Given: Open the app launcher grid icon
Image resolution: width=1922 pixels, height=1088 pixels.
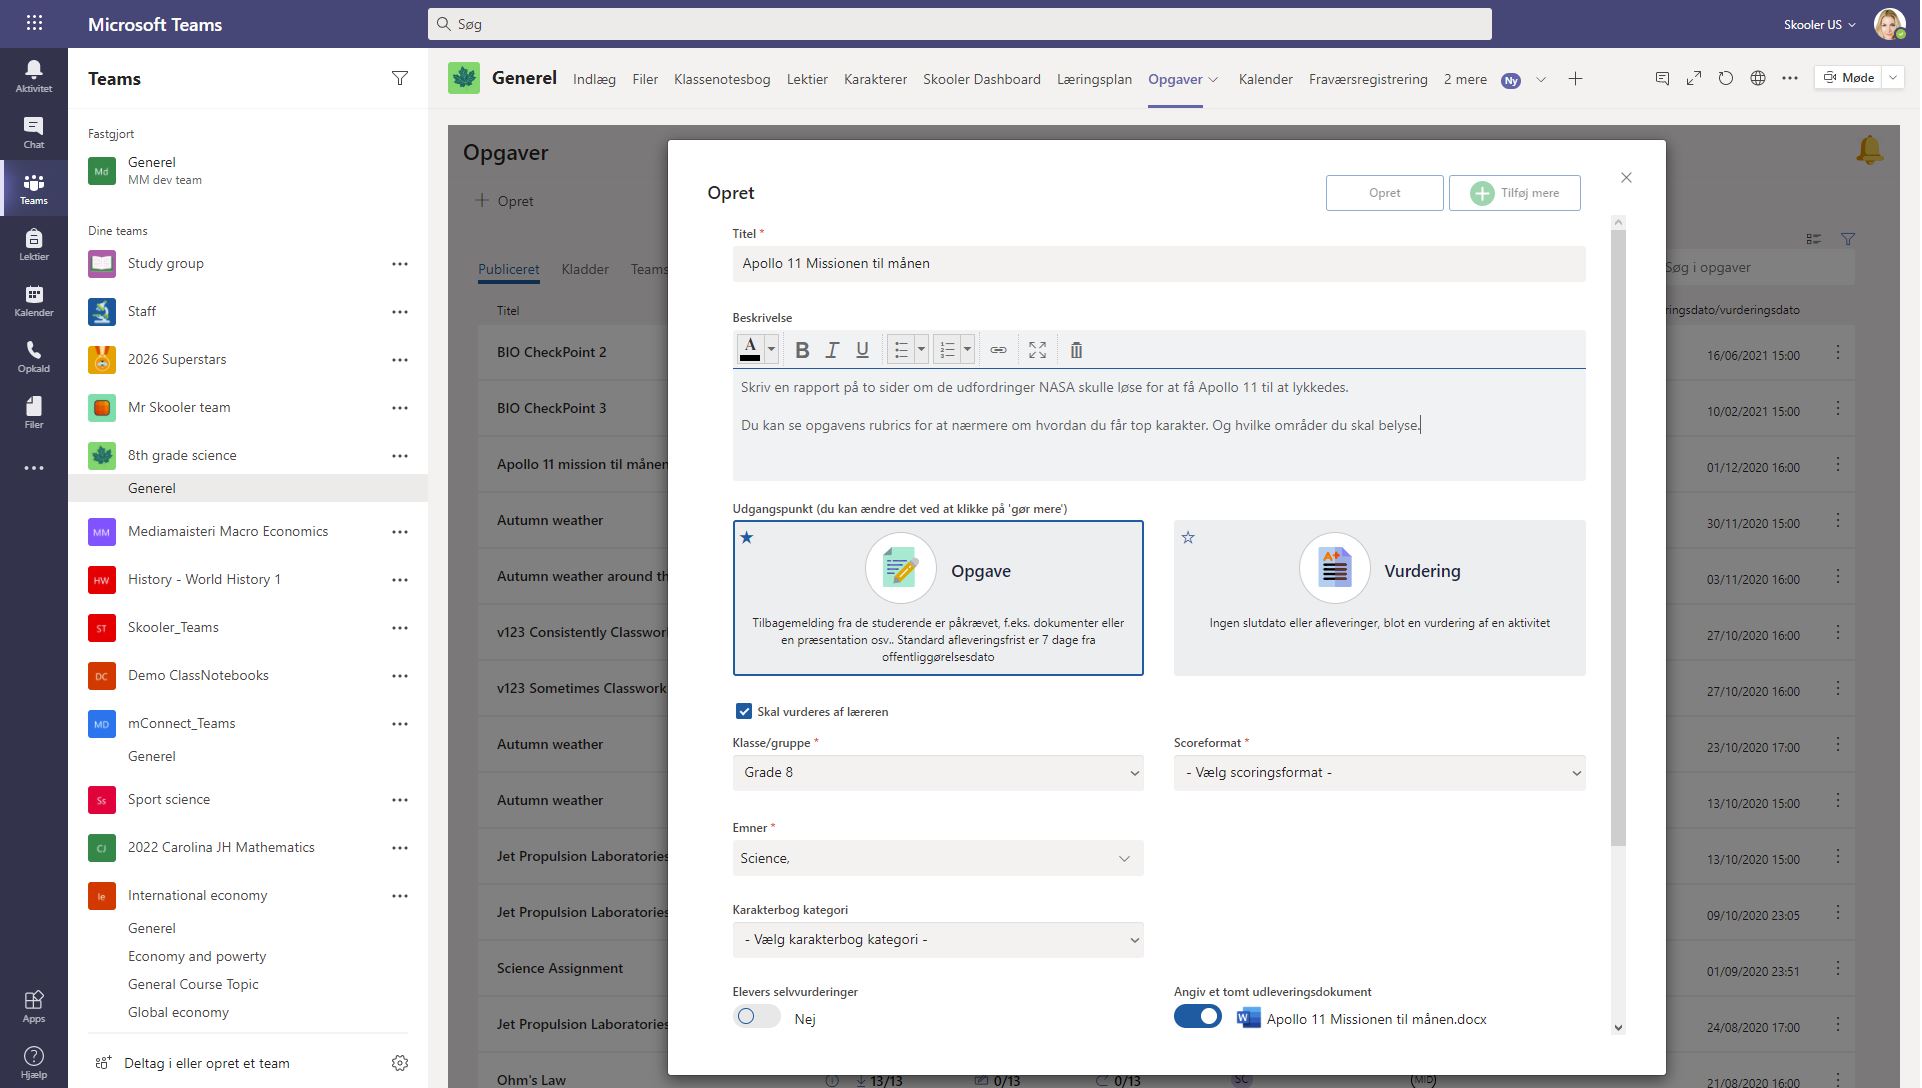Looking at the screenshot, I should pyautogui.click(x=34, y=23).
